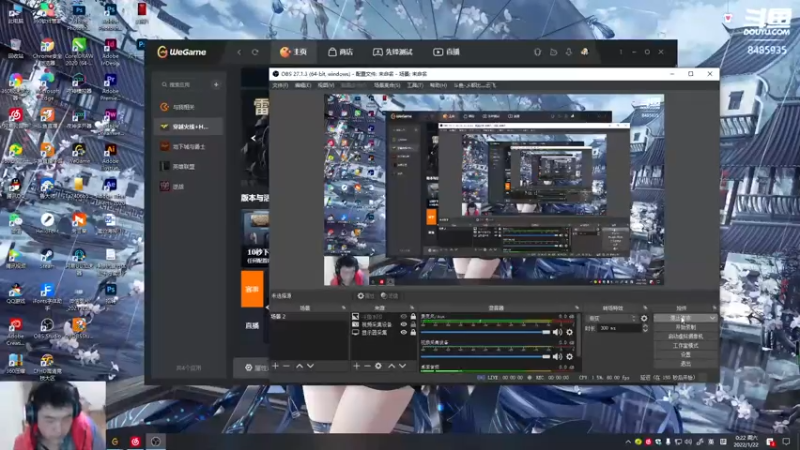Toggle visibility of first image source
Viewport: 800px width, 450px height.
coord(404,317)
